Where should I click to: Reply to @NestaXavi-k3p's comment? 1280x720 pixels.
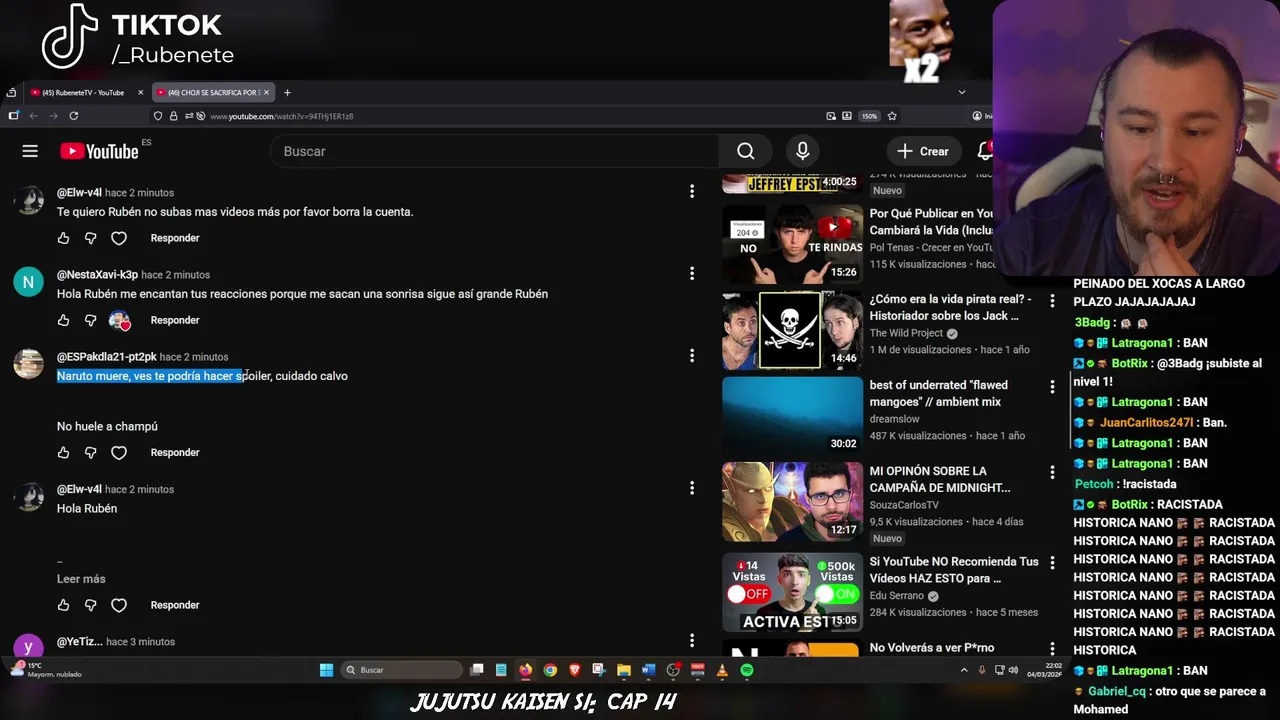point(175,320)
